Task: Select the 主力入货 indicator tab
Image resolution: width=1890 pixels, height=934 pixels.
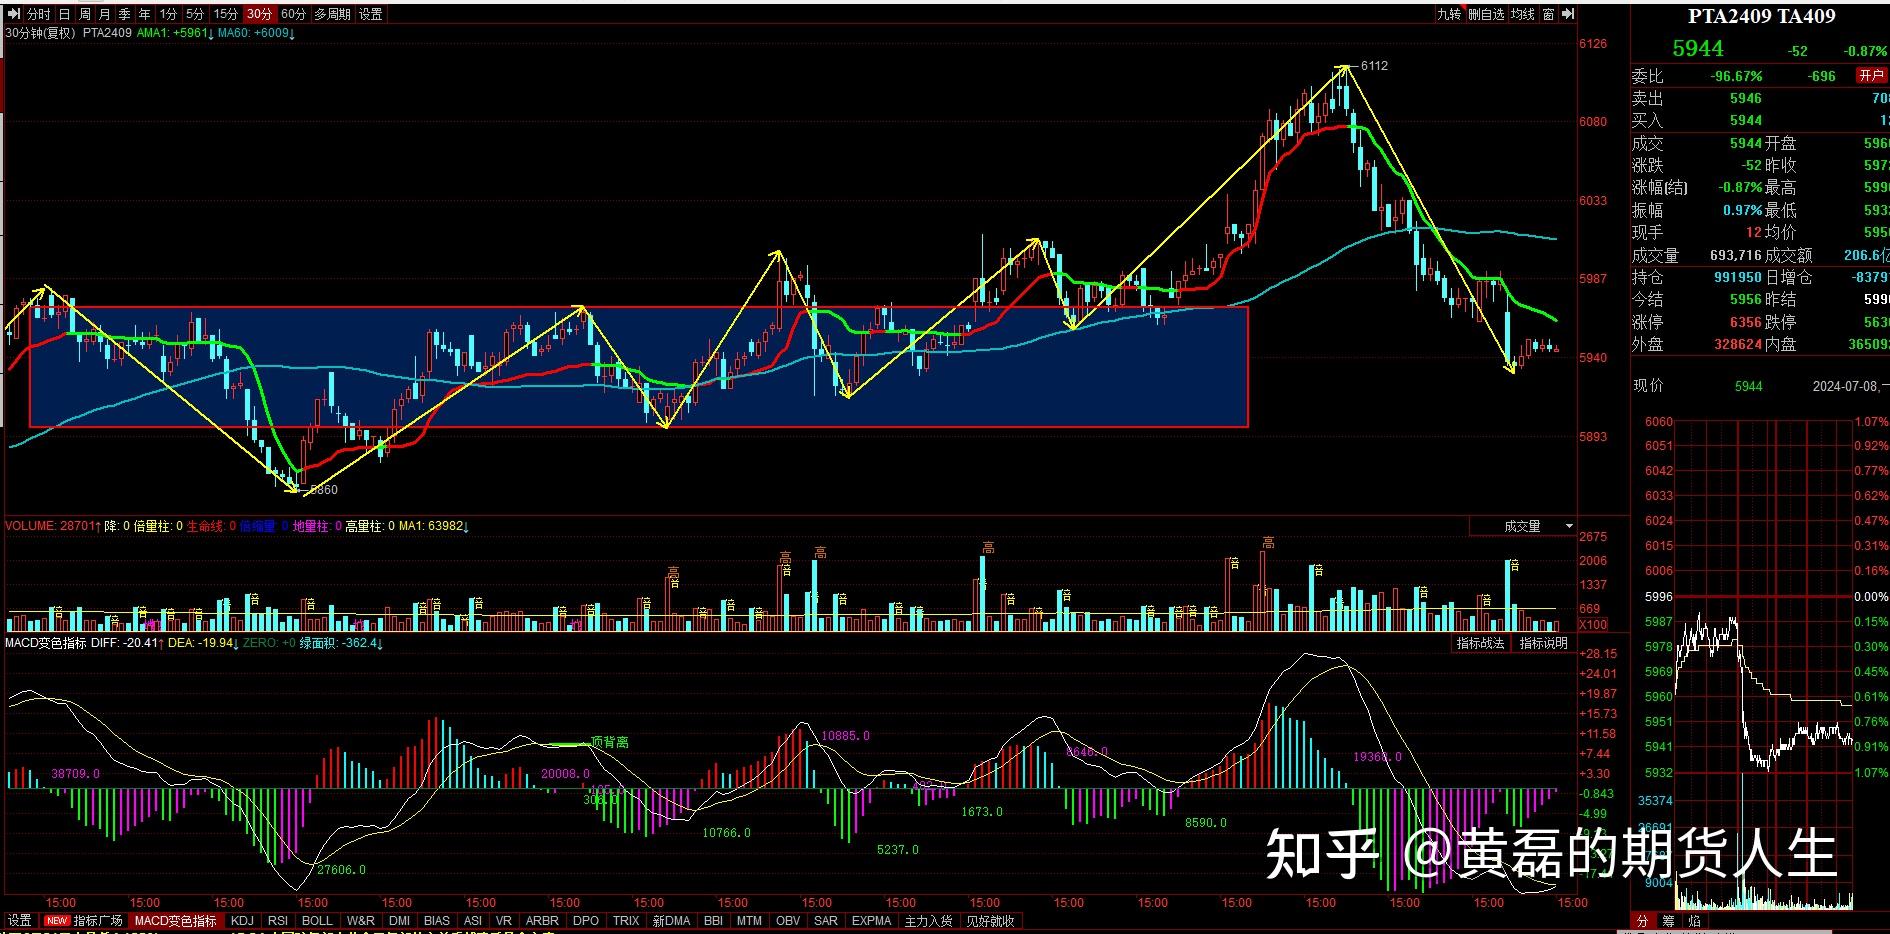Action: pos(928,920)
